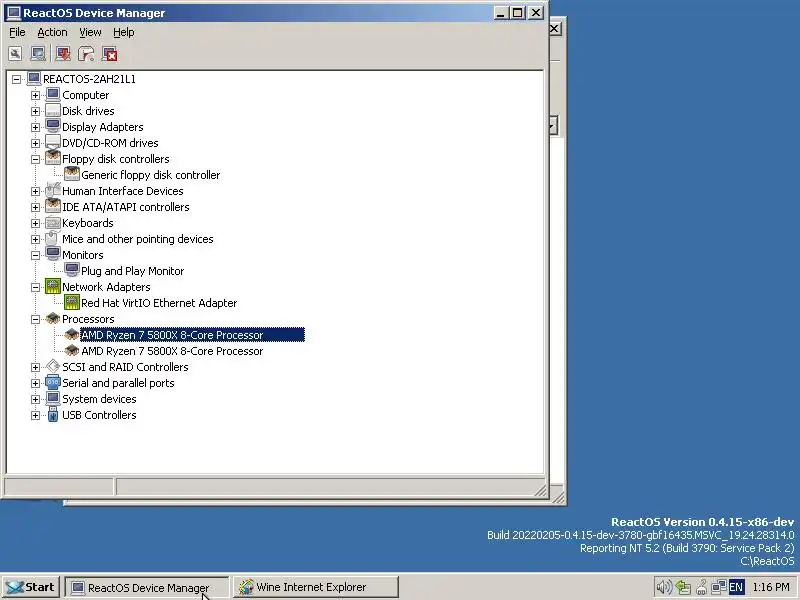Click the Monitors category icon
Image resolution: width=800 pixels, height=600 pixels.
[53, 254]
